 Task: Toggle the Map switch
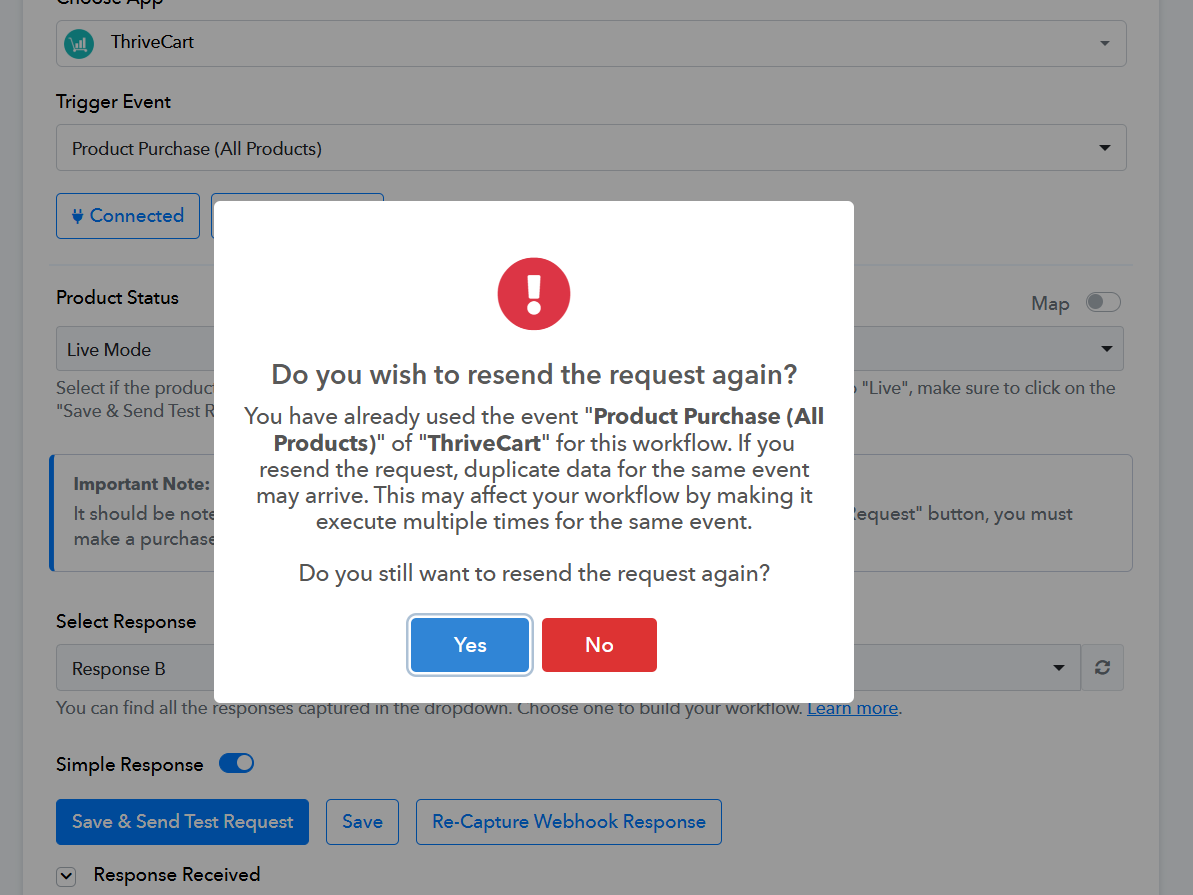point(1102,302)
